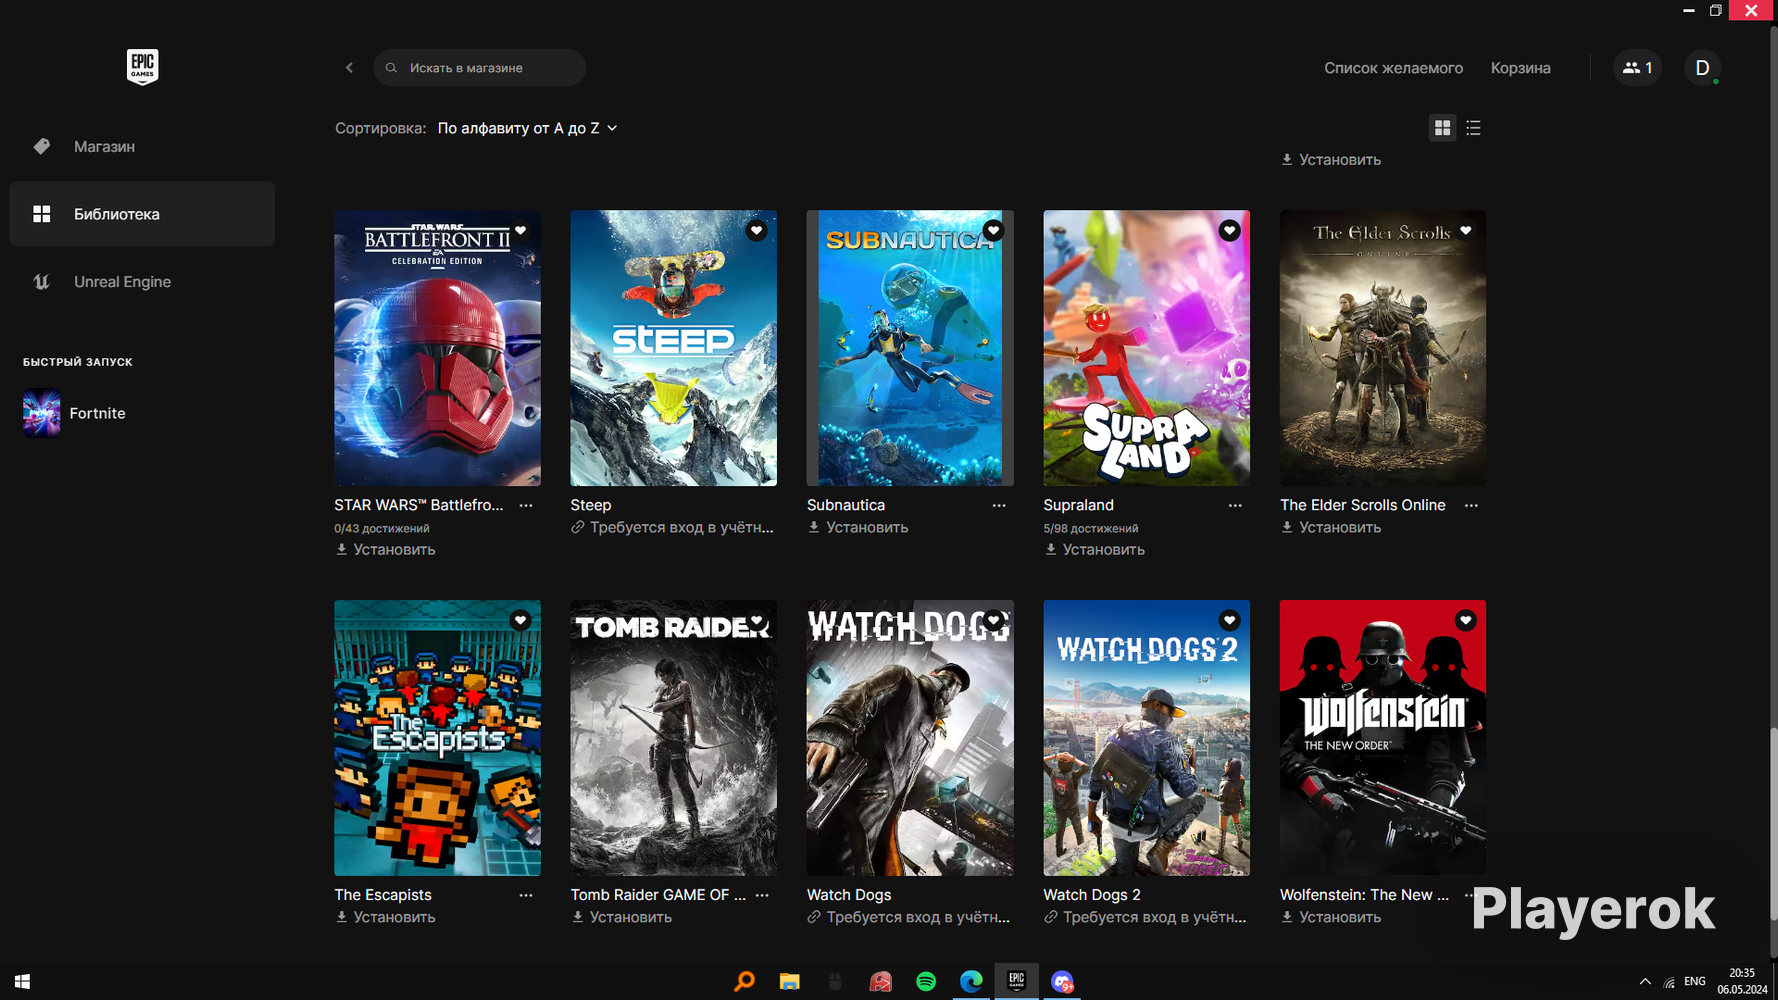Screen dimensions: 1778x1000
Task: Toggle favorite heart on The Elder Scrolls Online
Action: coord(1465,230)
